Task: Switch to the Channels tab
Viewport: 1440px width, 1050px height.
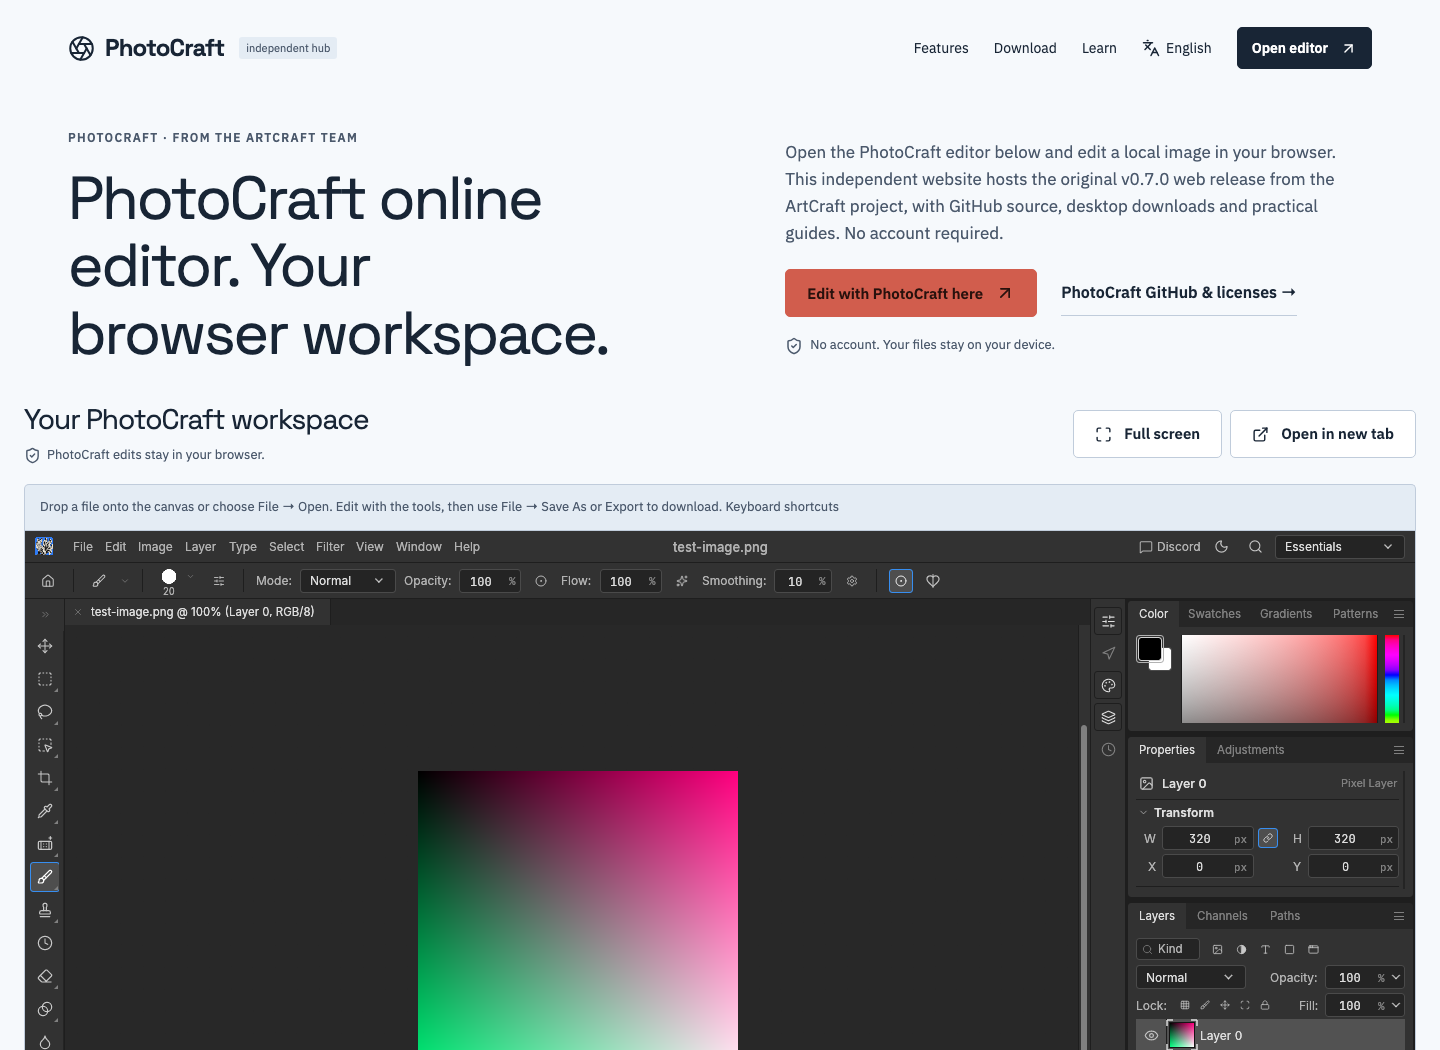Action: tap(1222, 916)
